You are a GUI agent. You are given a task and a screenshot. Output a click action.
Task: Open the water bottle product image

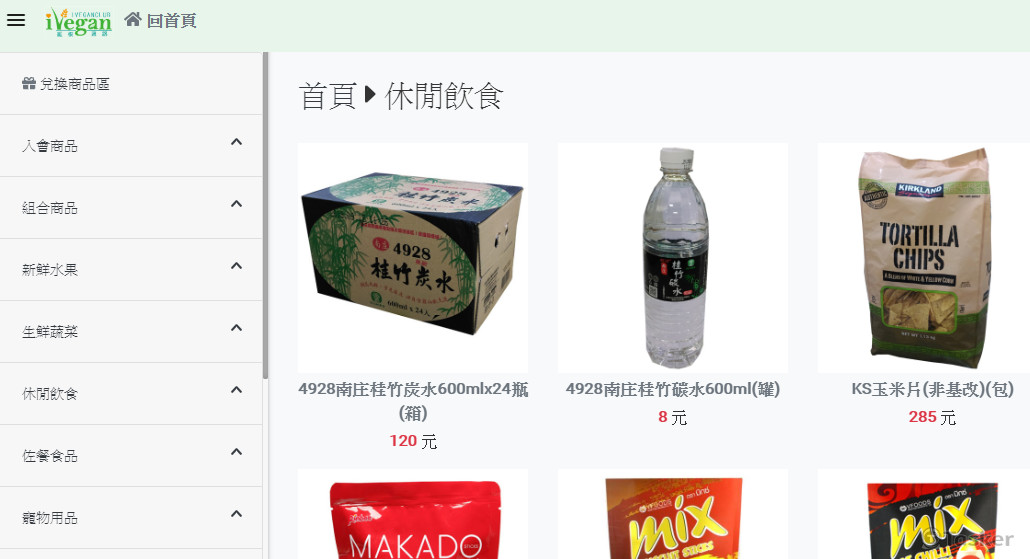tap(673, 258)
